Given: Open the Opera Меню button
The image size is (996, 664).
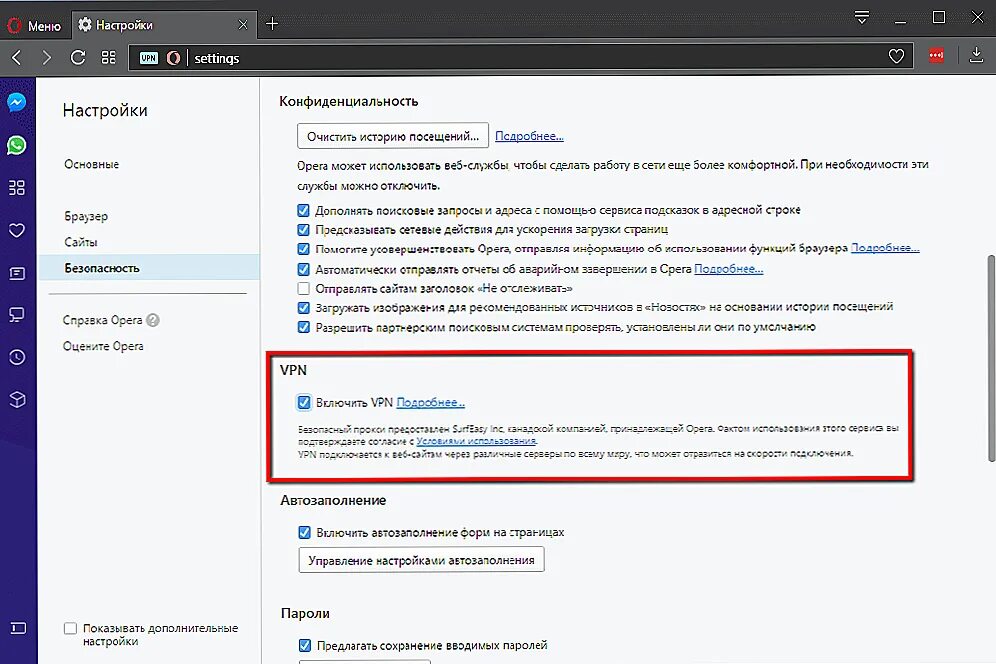Looking at the screenshot, I should tap(34, 25).
